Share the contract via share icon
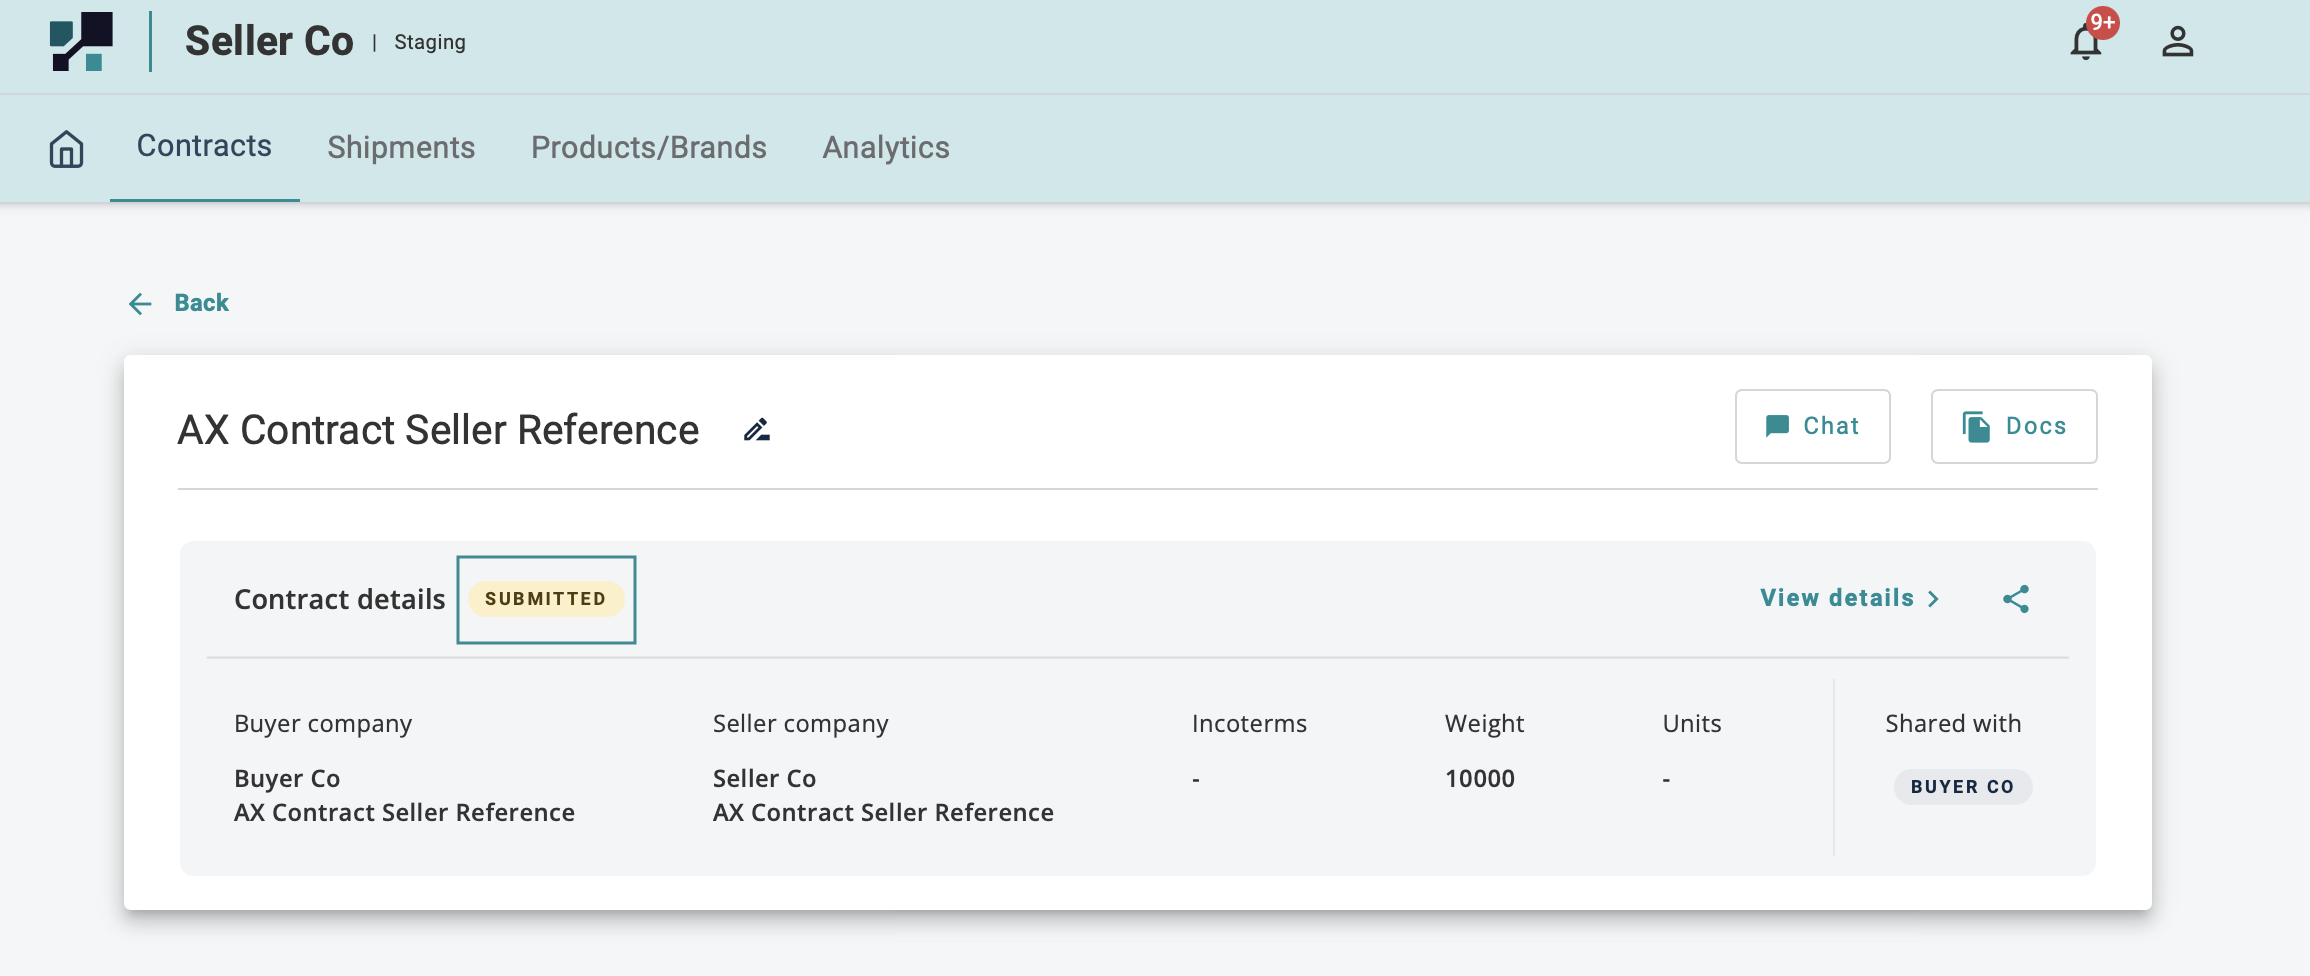This screenshot has width=2310, height=976. [2016, 599]
